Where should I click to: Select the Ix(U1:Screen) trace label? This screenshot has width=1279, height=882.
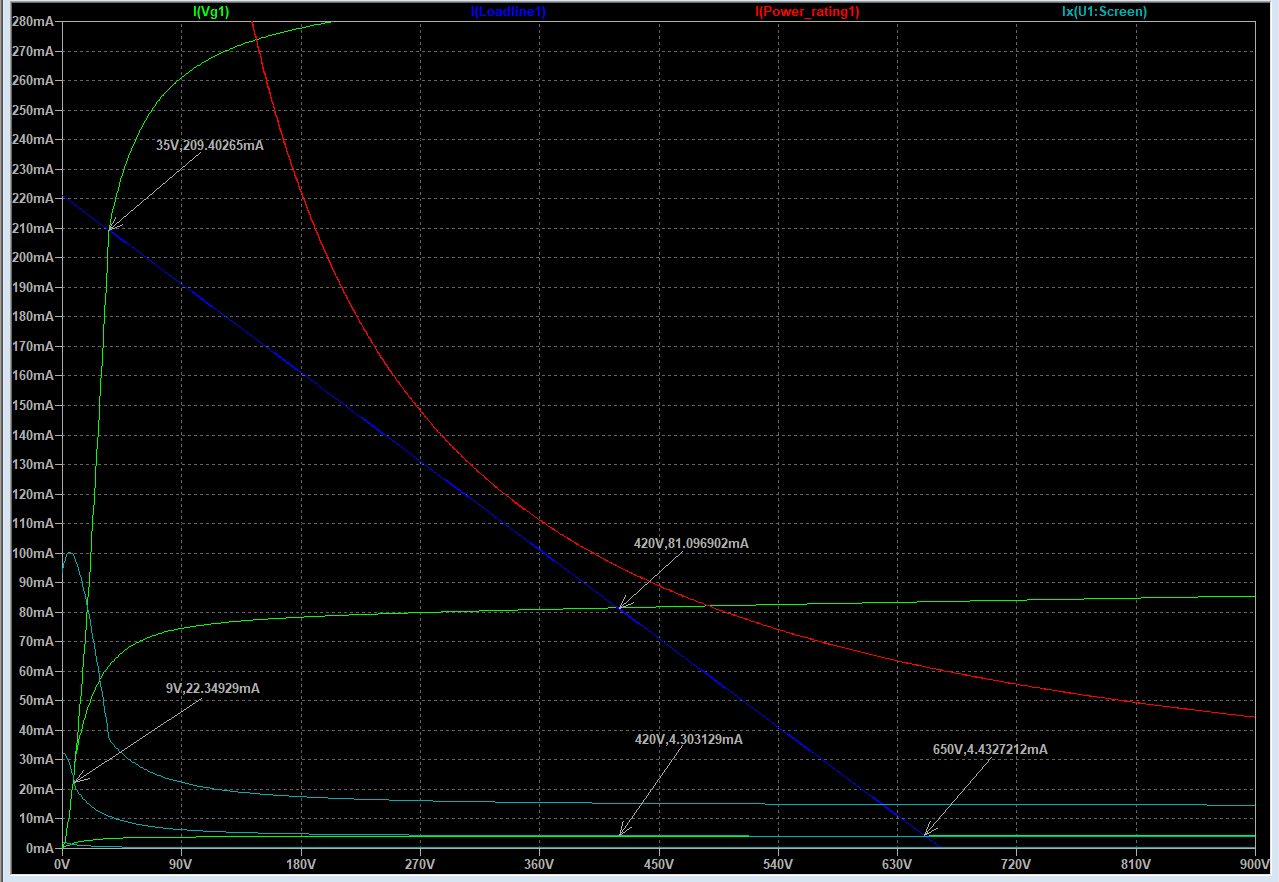coord(1104,12)
